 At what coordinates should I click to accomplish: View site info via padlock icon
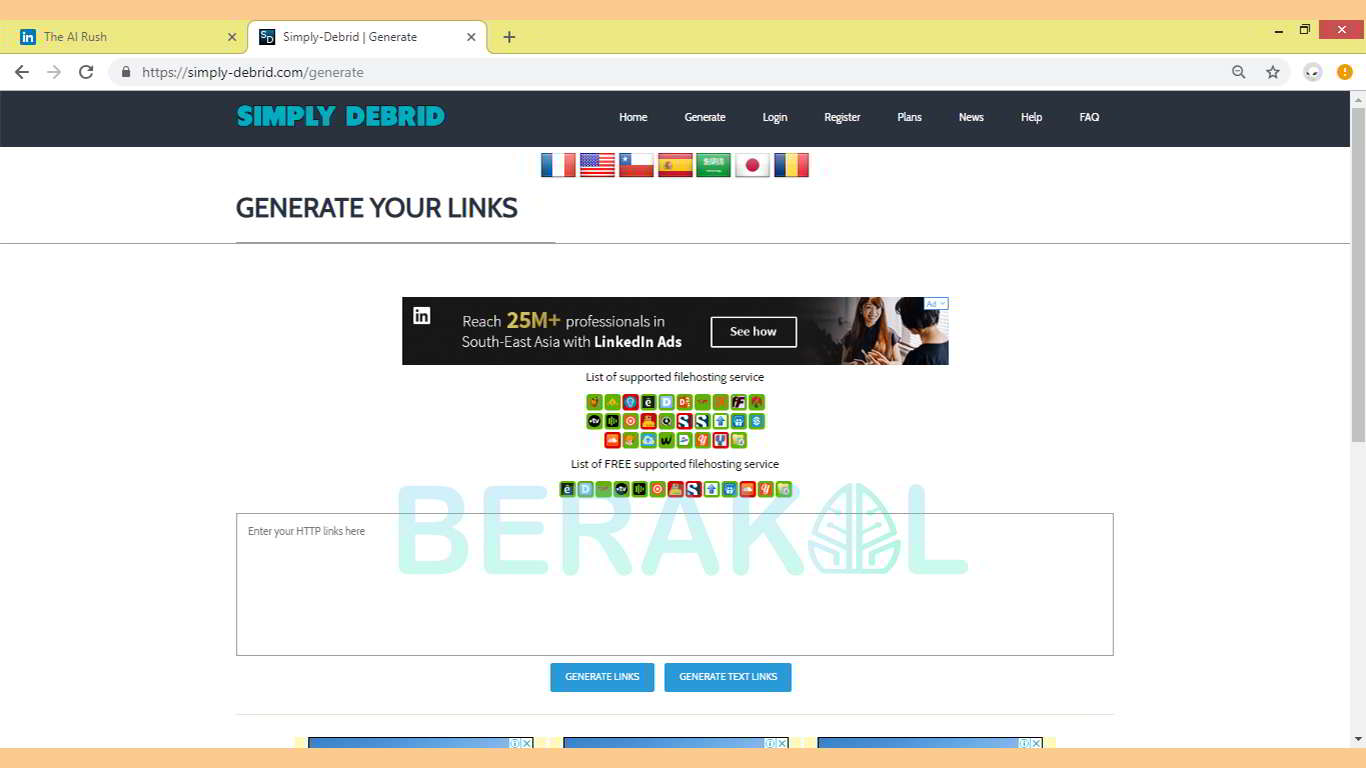pos(126,72)
